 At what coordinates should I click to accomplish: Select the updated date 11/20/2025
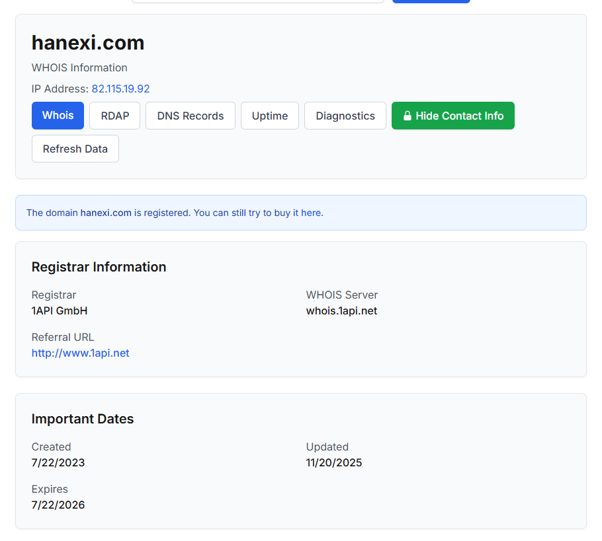coord(334,462)
